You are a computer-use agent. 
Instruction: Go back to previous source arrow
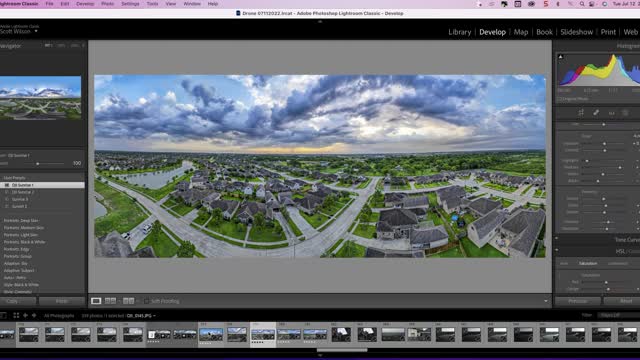pyautogui.click(x=25, y=316)
